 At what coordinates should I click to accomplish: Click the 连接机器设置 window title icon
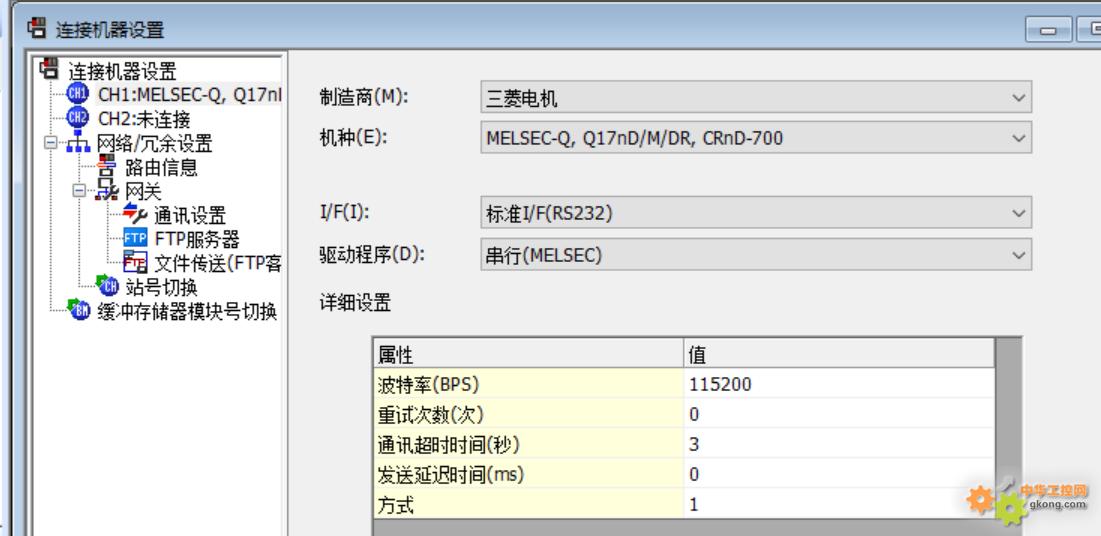tap(37, 29)
